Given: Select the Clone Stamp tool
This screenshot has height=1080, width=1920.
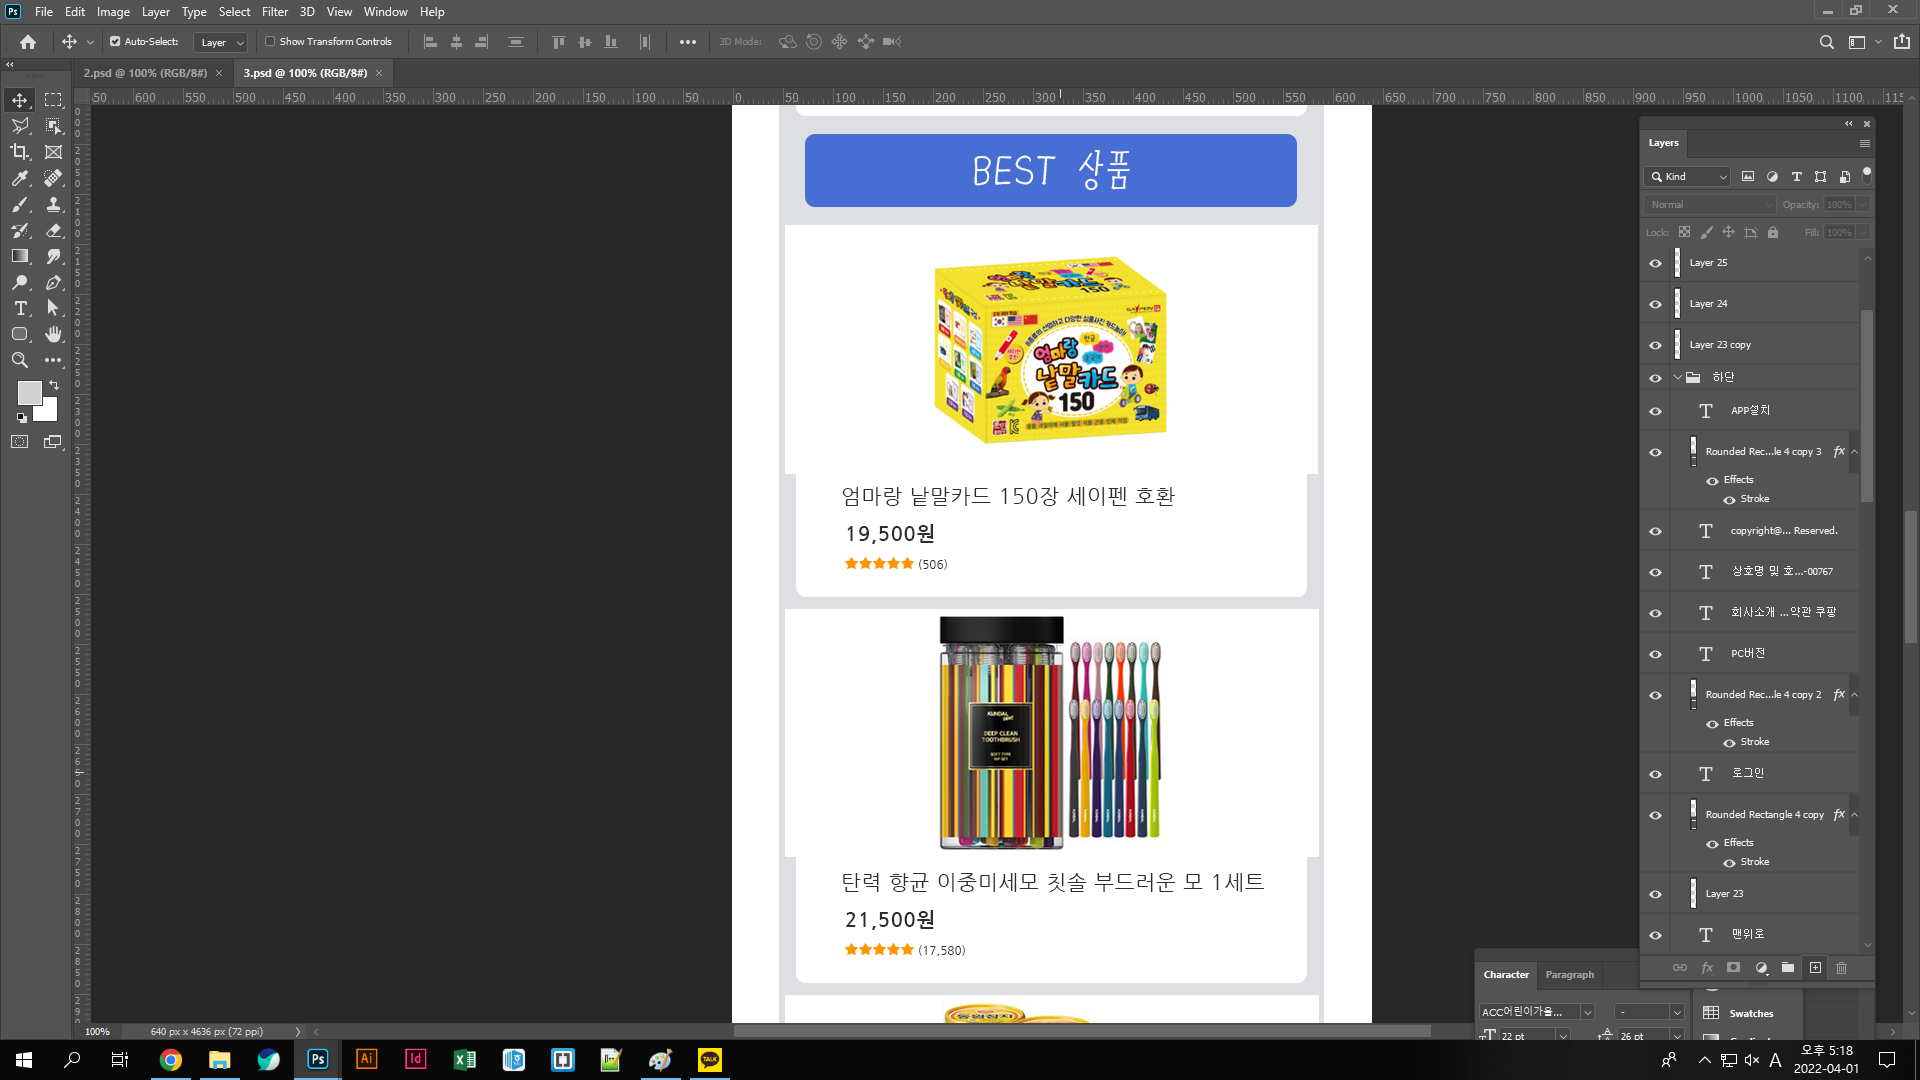Looking at the screenshot, I should (x=54, y=204).
